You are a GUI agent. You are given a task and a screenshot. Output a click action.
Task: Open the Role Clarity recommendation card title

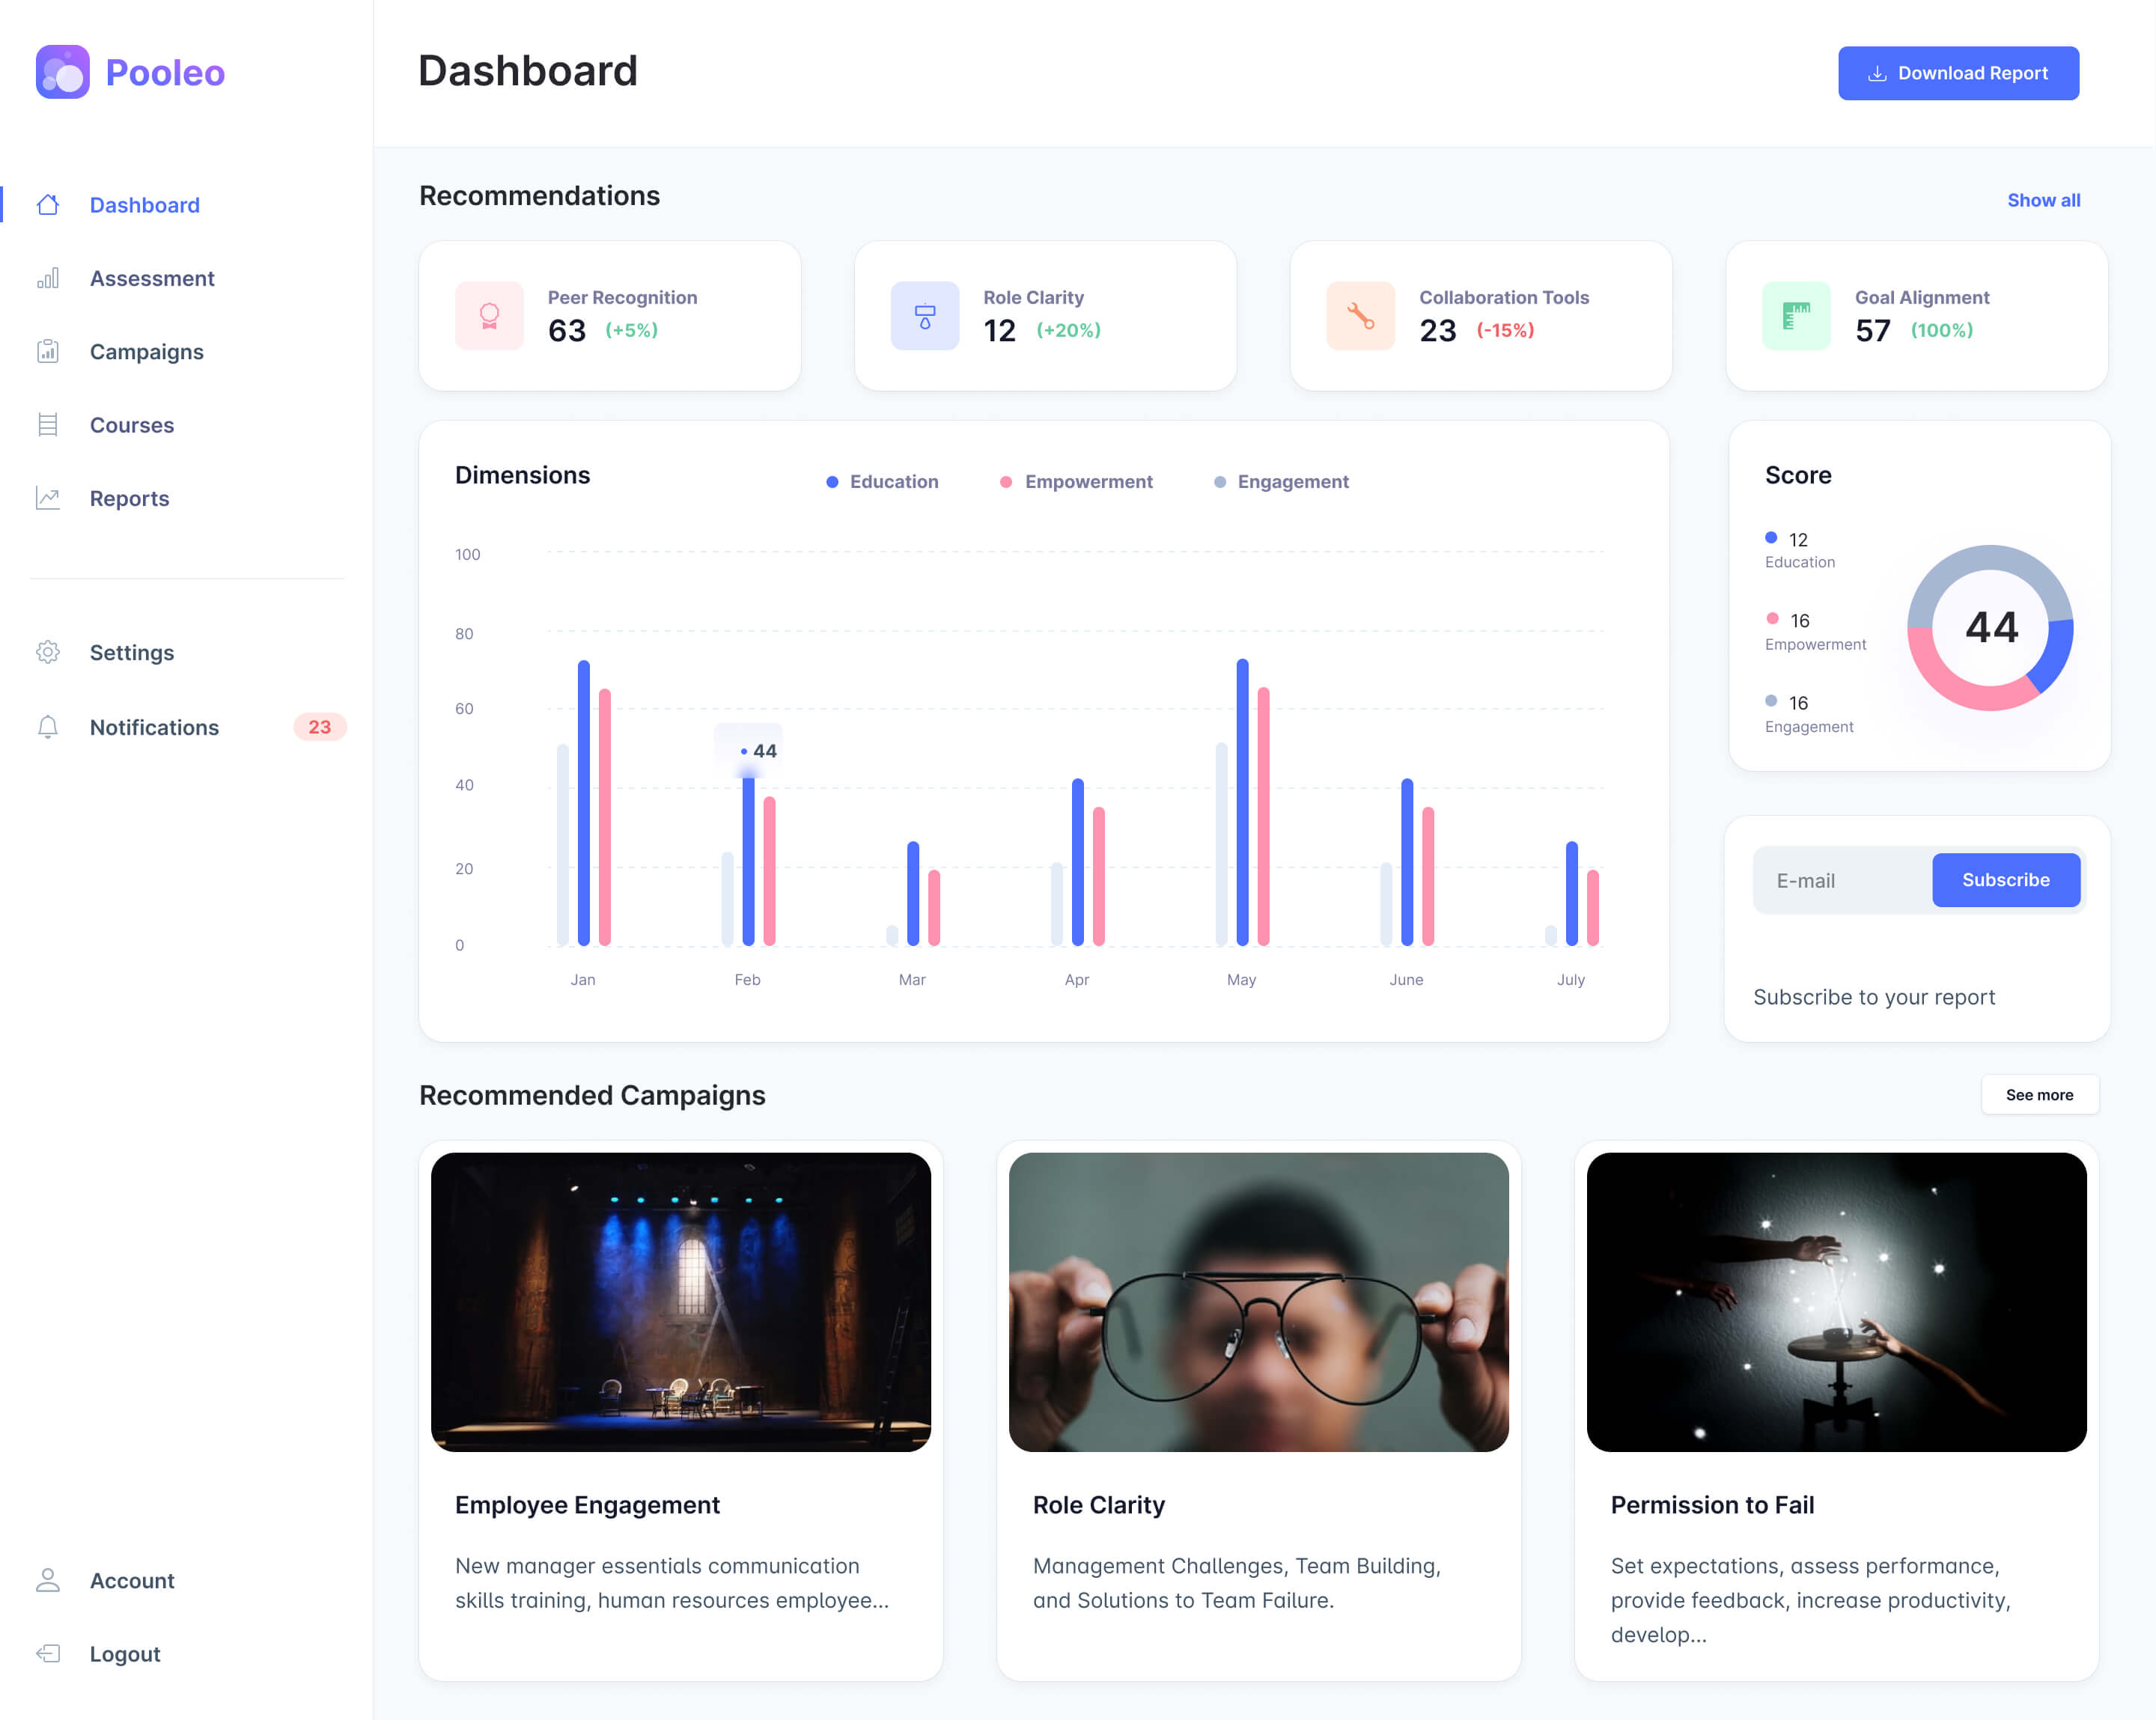point(1033,298)
